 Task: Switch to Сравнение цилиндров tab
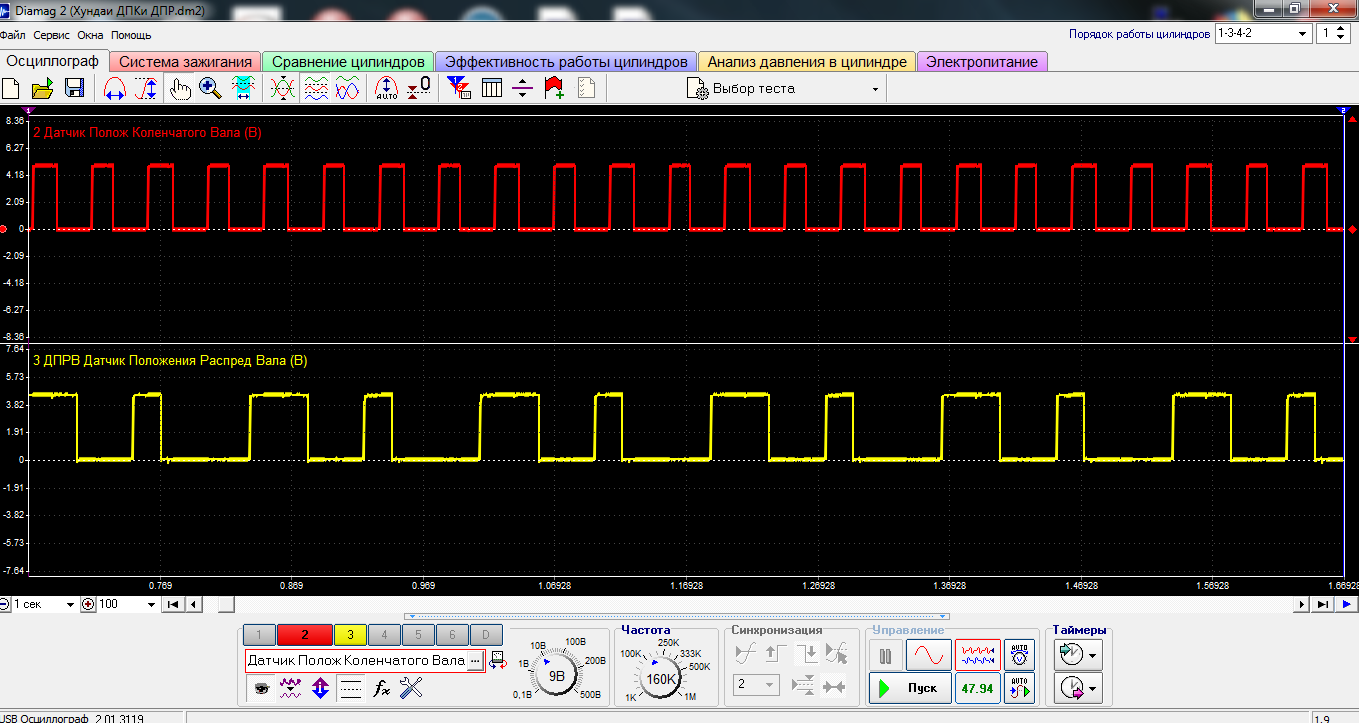[x=348, y=62]
